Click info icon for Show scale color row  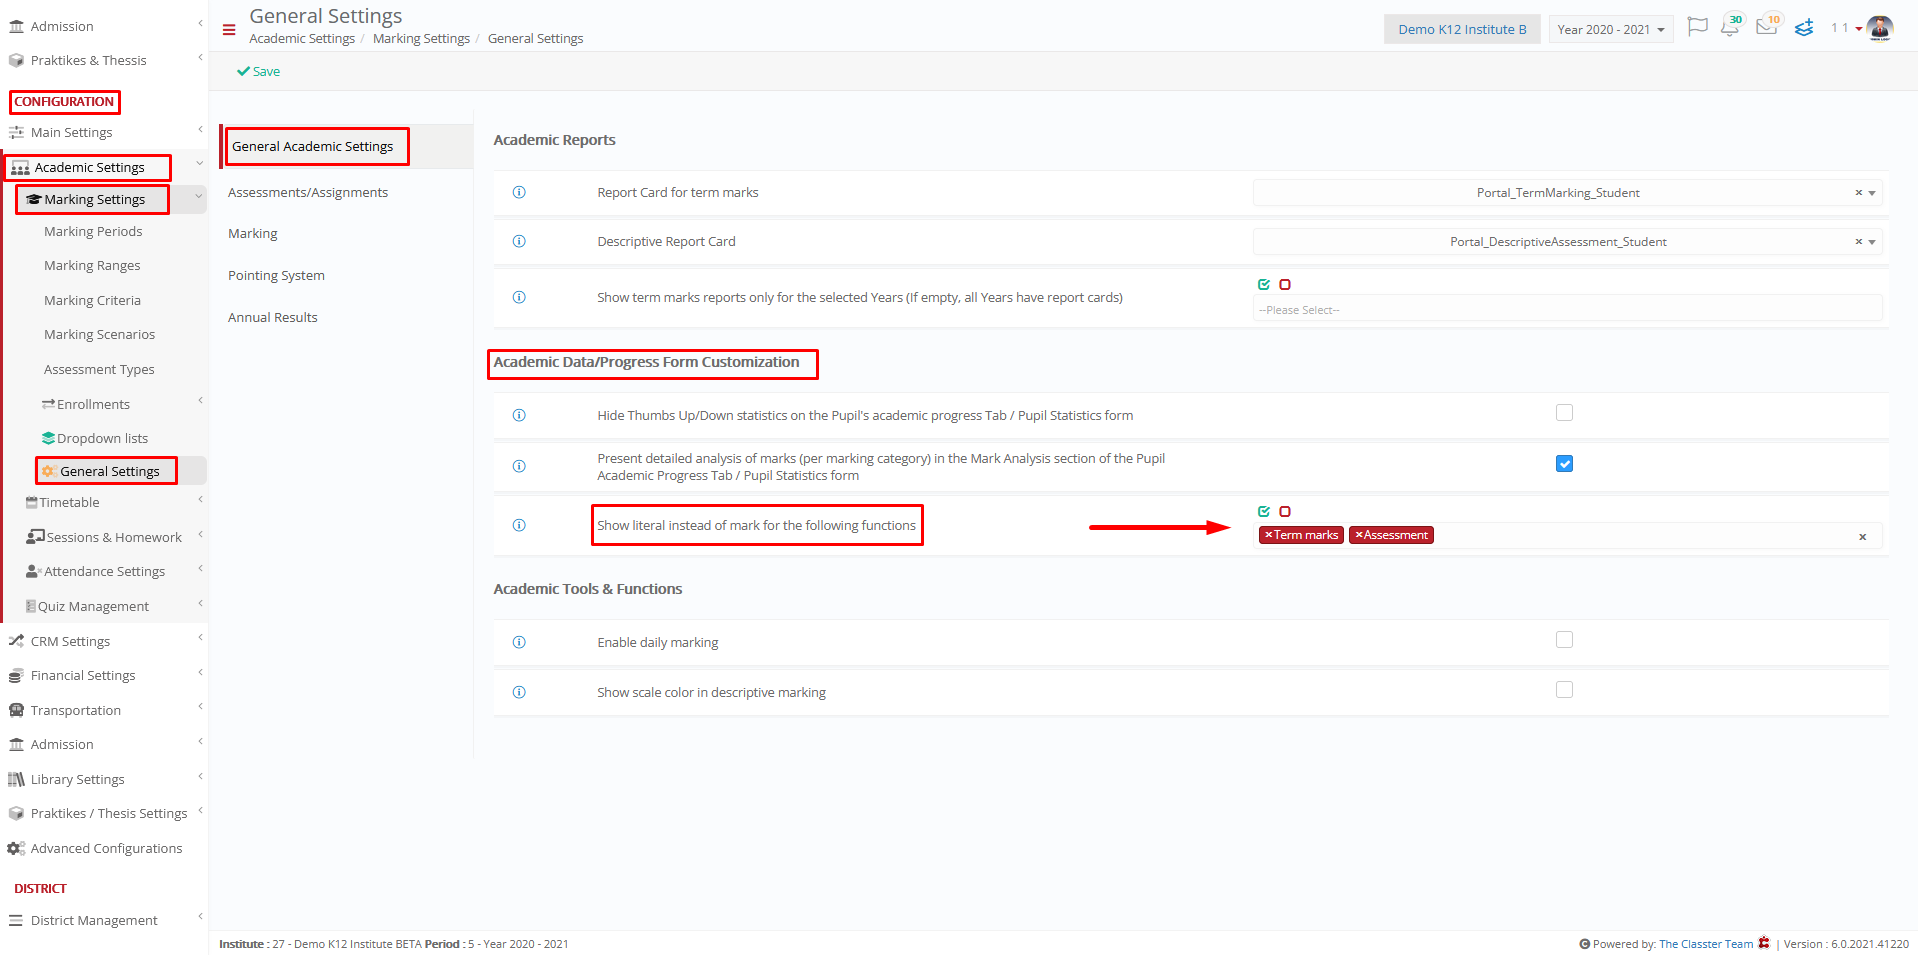519,692
